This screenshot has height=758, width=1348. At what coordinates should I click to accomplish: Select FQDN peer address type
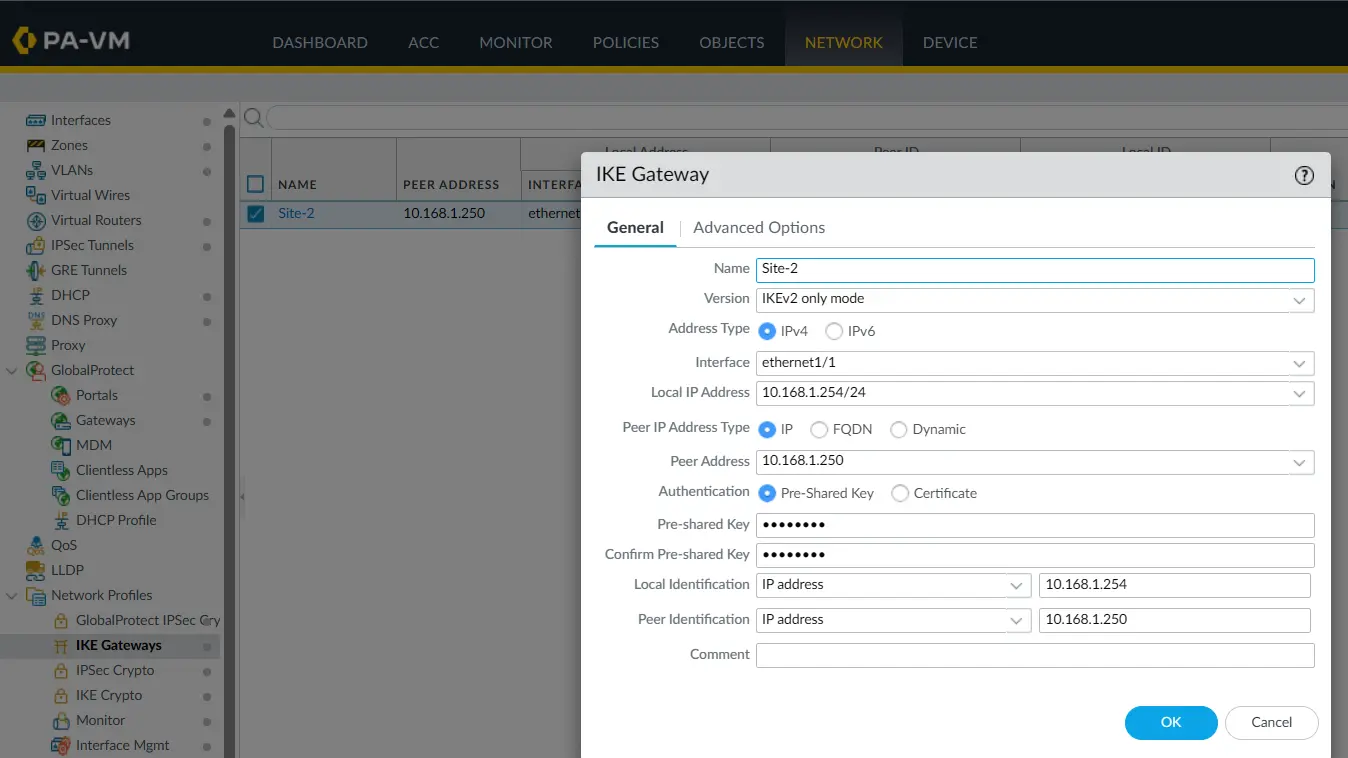[x=819, y=429]
